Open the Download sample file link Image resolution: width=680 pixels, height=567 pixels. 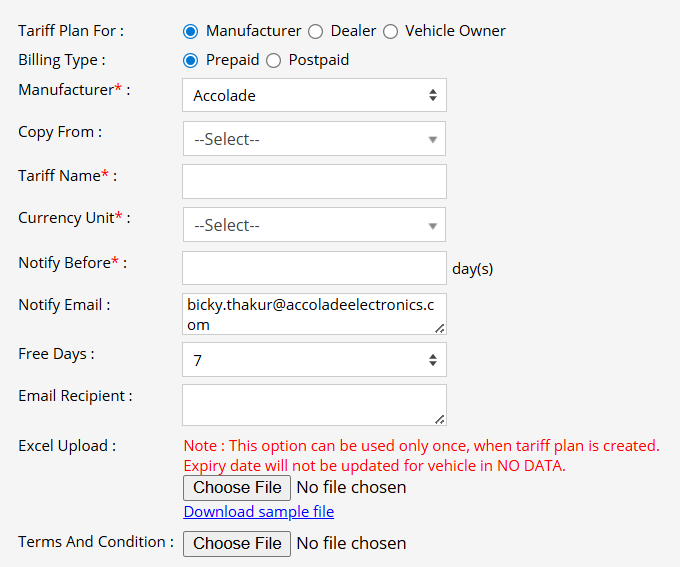[x=259, y=512]
